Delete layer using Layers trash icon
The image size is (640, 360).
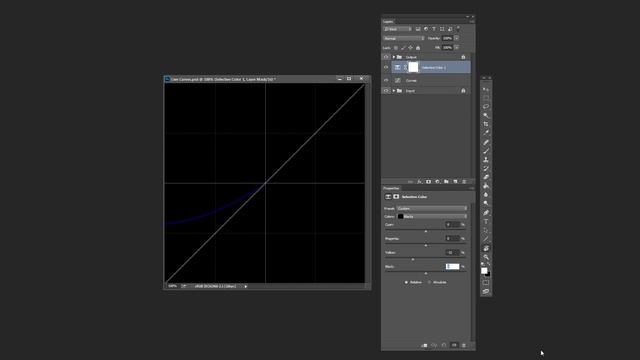pyautogui.click(x=464, y=182)
